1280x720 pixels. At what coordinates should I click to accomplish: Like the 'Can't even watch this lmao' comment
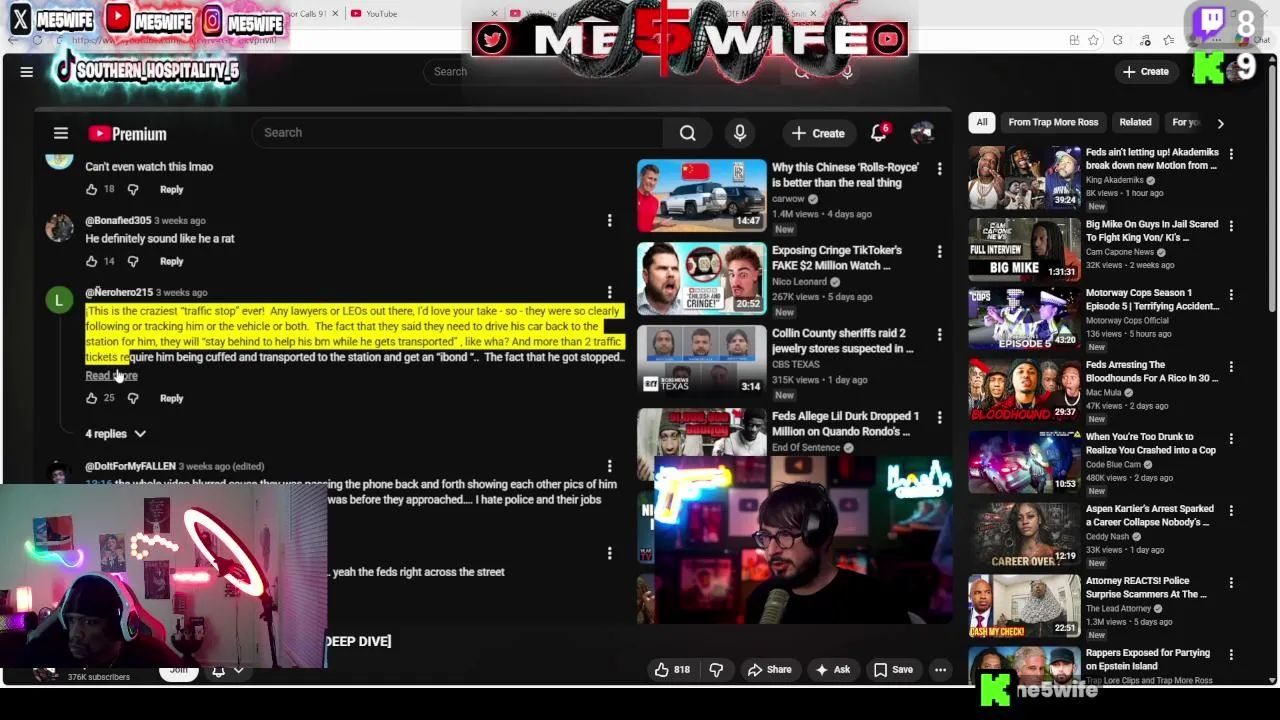[92, 189]
